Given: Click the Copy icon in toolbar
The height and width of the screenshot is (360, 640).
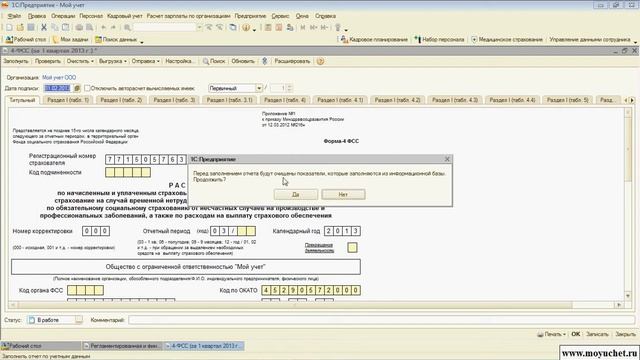Looking at the screenshot, I should [x=55, y=27].
